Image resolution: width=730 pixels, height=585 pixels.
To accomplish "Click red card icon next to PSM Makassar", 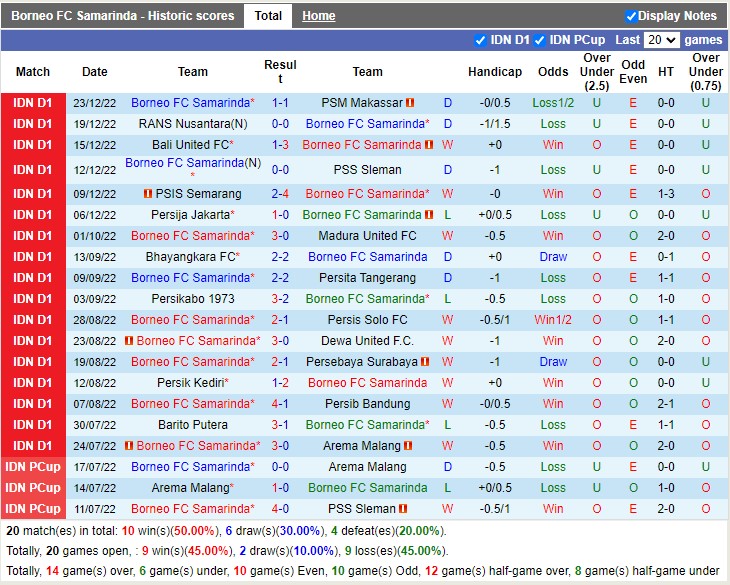I will tap(410, 103).
